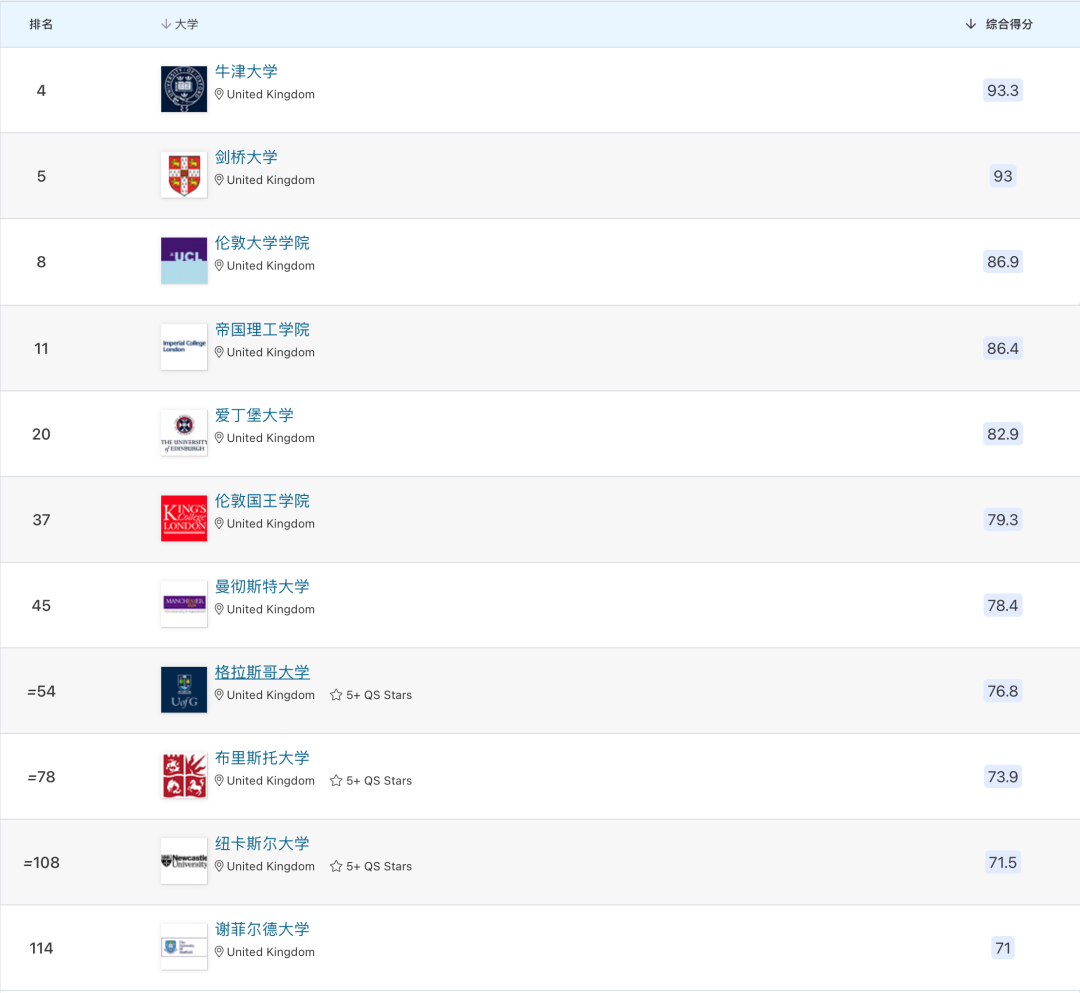Click location pin icon under 谢菲尔德大学

click(219, 952)
